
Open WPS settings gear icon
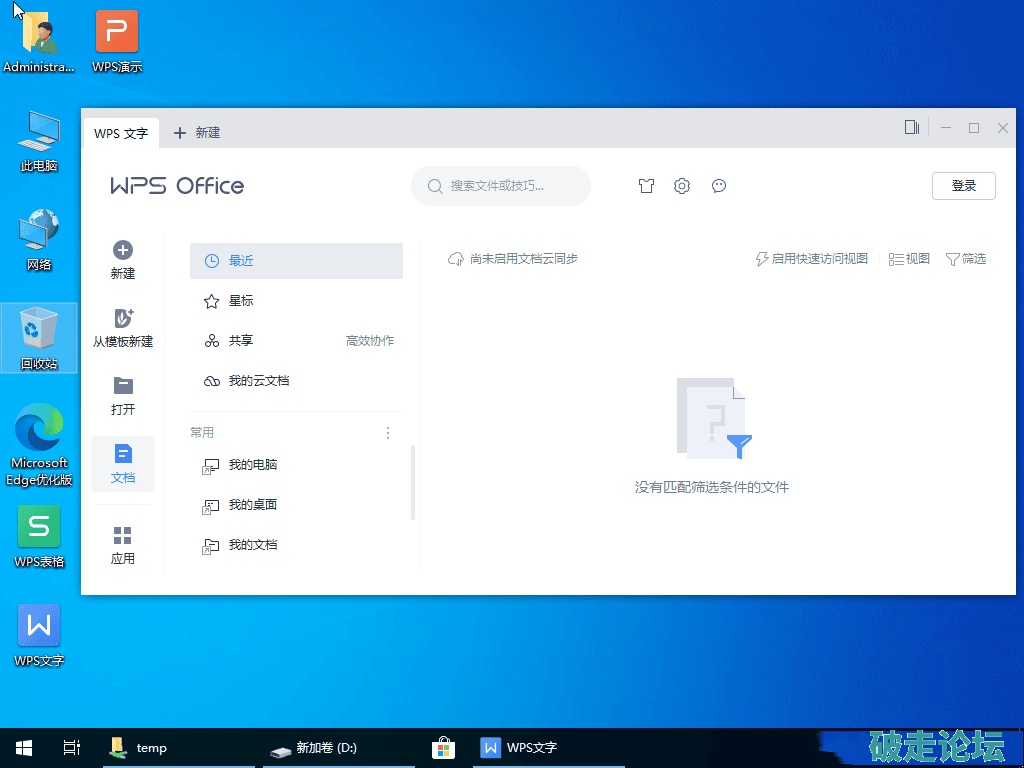point(682,186)
